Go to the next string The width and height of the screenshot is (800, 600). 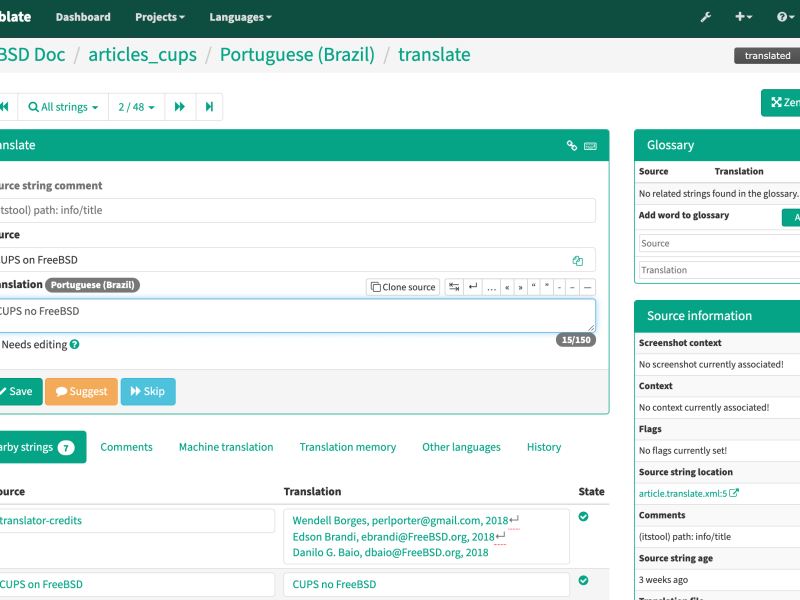pyautogui.click(x=180, y=107)
